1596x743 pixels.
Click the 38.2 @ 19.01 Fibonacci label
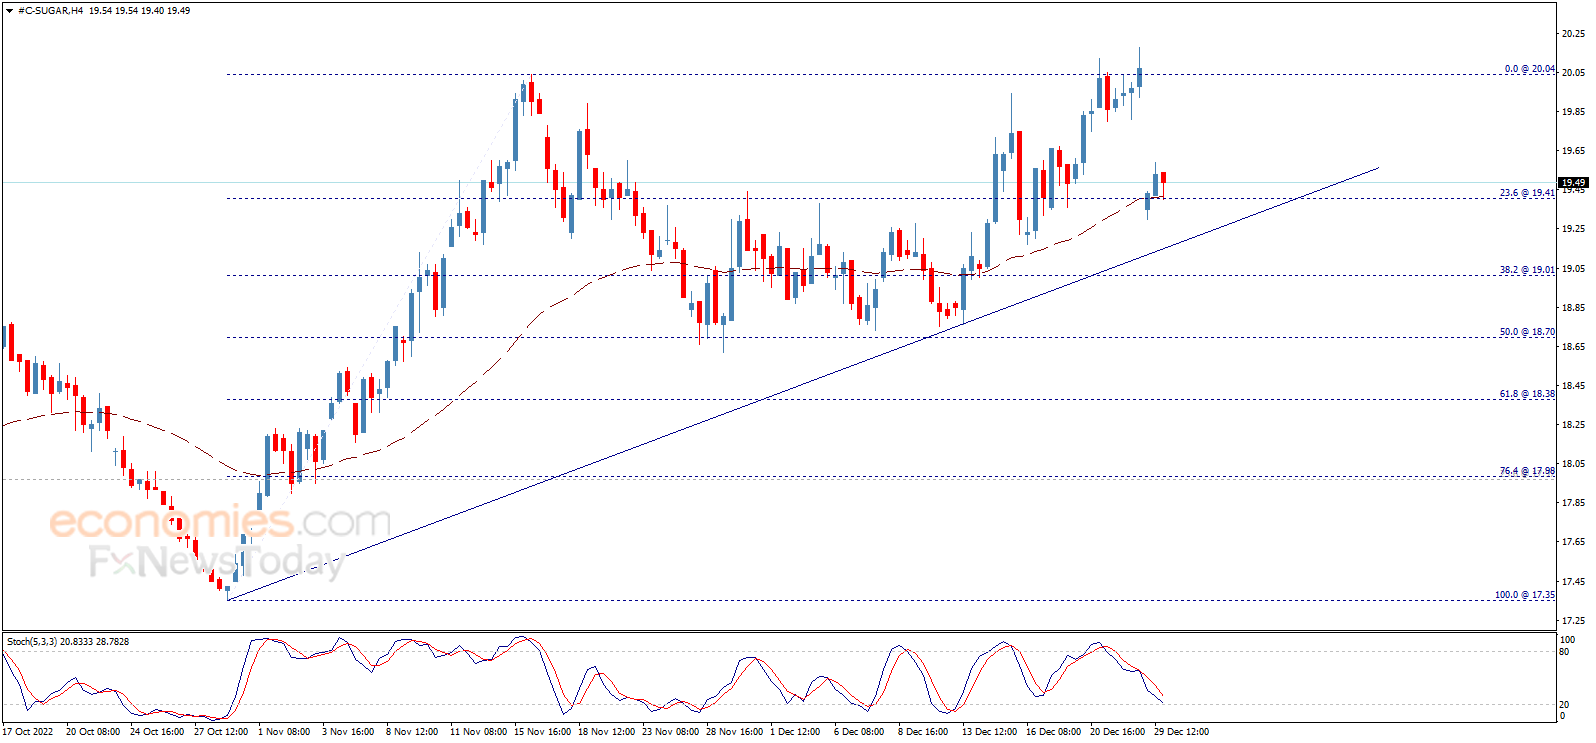1526,270
